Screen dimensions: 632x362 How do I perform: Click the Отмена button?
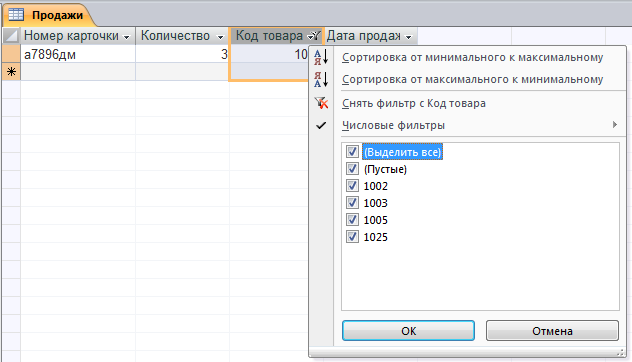pyautogui.click(x=552, y=331)
